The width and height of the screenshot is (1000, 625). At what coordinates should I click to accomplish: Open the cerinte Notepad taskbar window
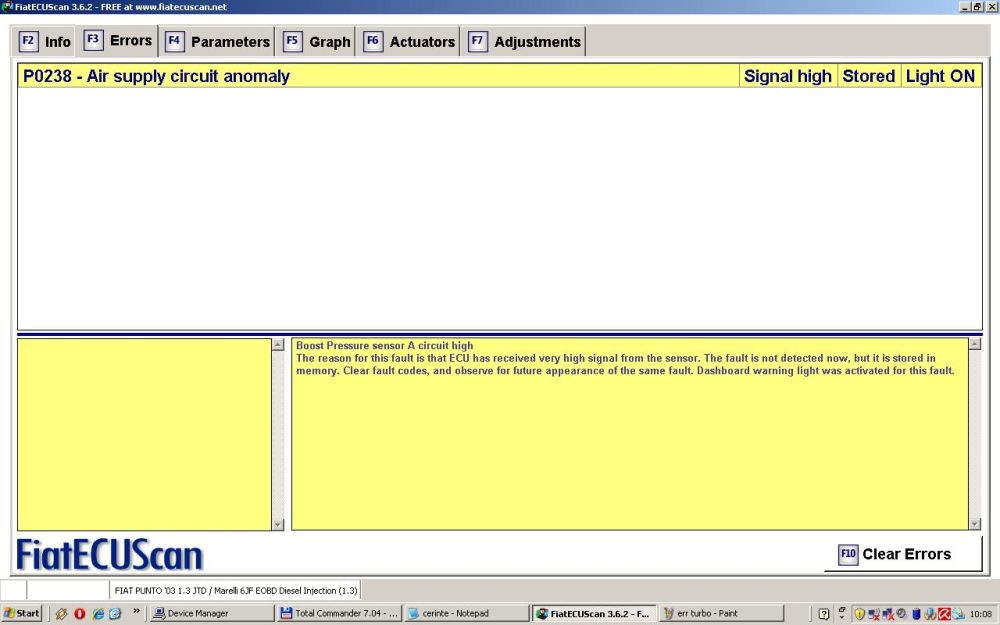(466, 613)
